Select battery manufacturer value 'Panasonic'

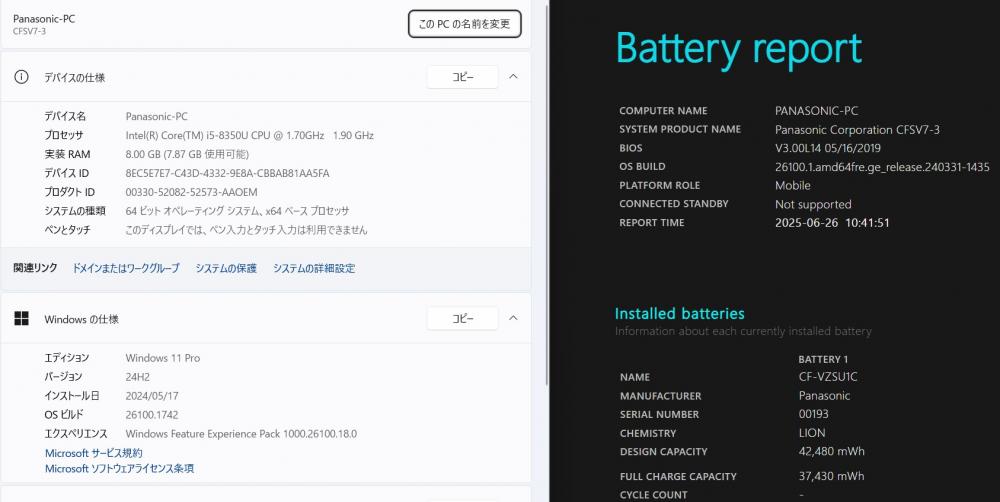(x=824, y=395)
